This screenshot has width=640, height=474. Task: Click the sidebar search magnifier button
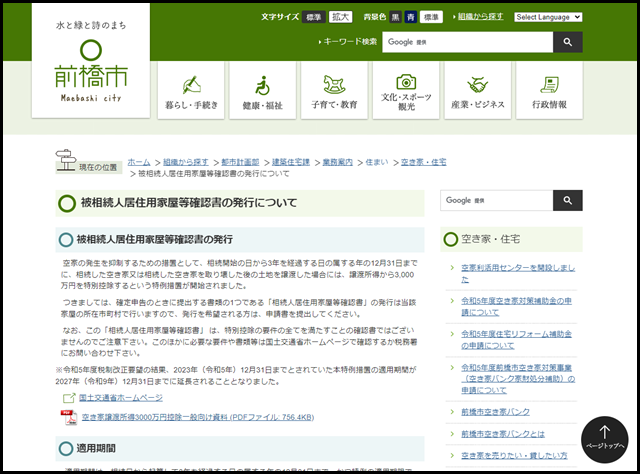pos(567,200)
